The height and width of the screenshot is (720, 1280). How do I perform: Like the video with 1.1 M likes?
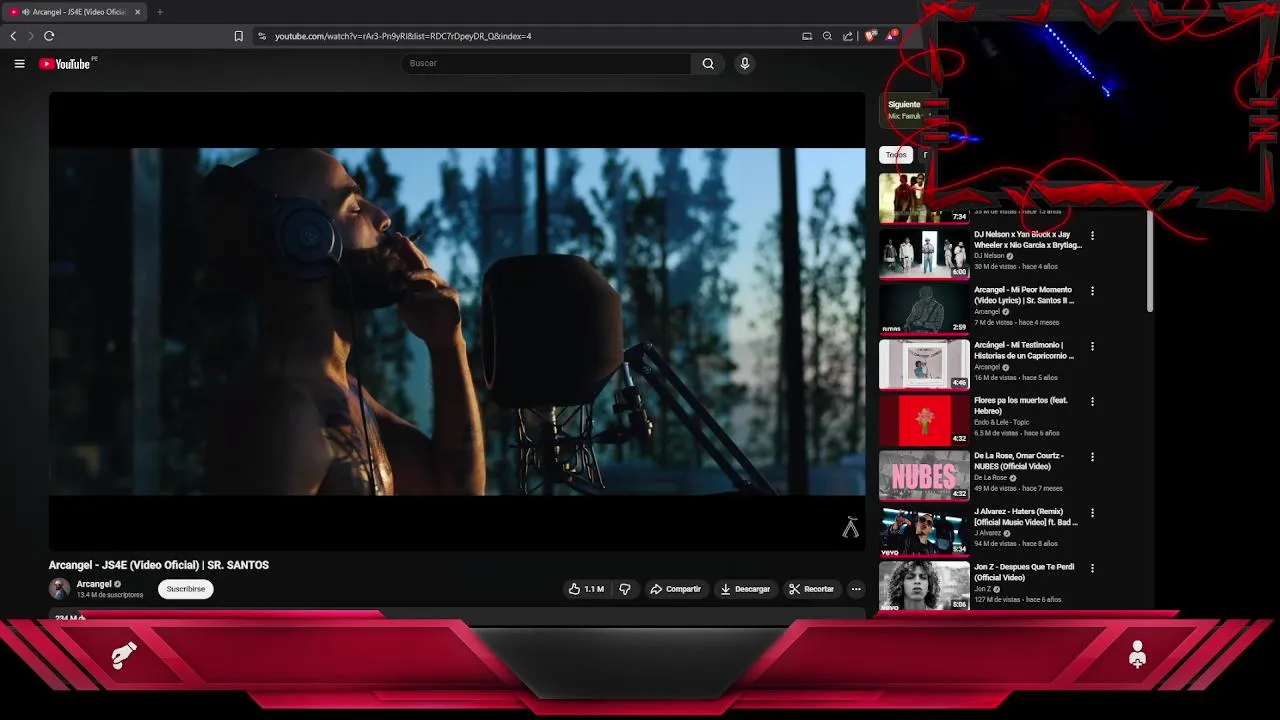[586, 589]
